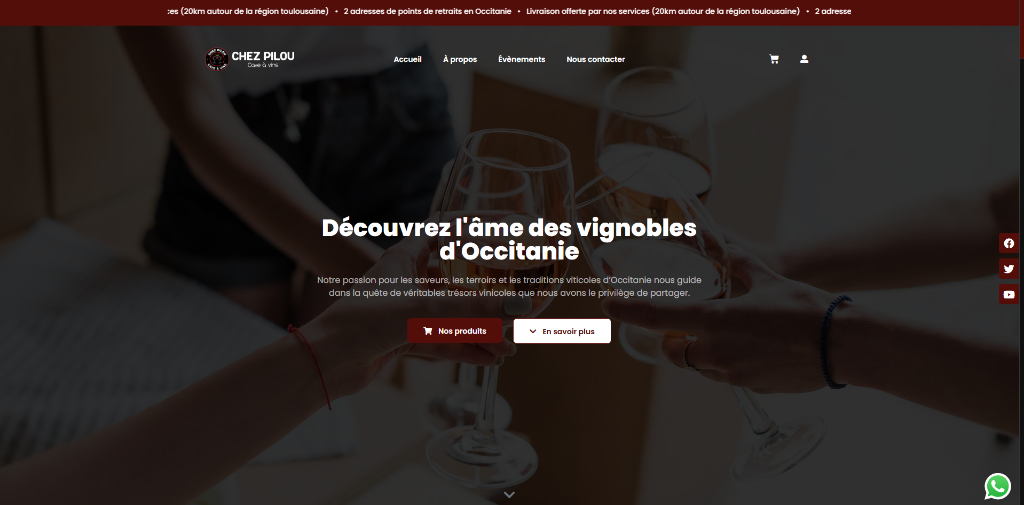Click the user account icon
1024x505 pixels.
[x=804, y=59]
